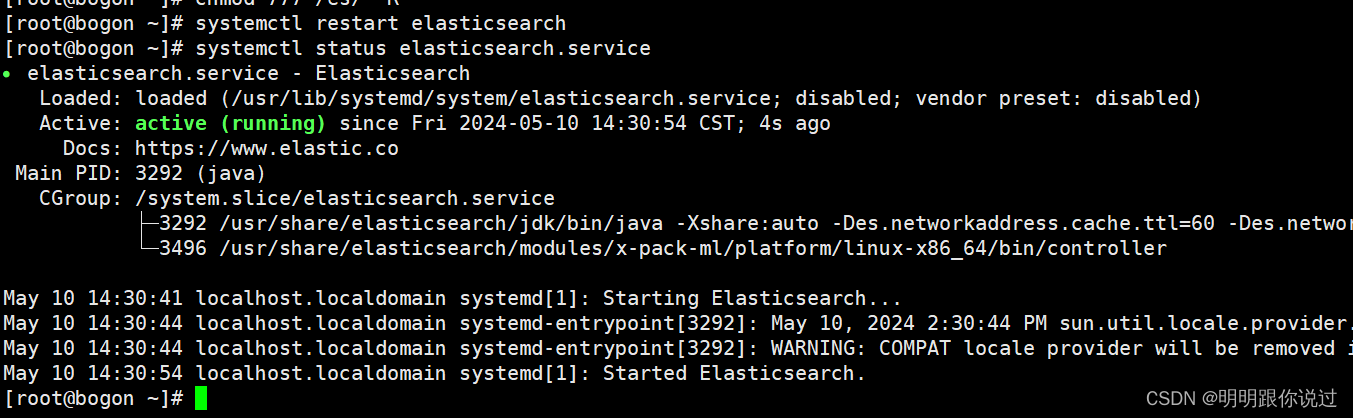
Task: Click the green 'active (running)' status text
Action: pos(231,123)
